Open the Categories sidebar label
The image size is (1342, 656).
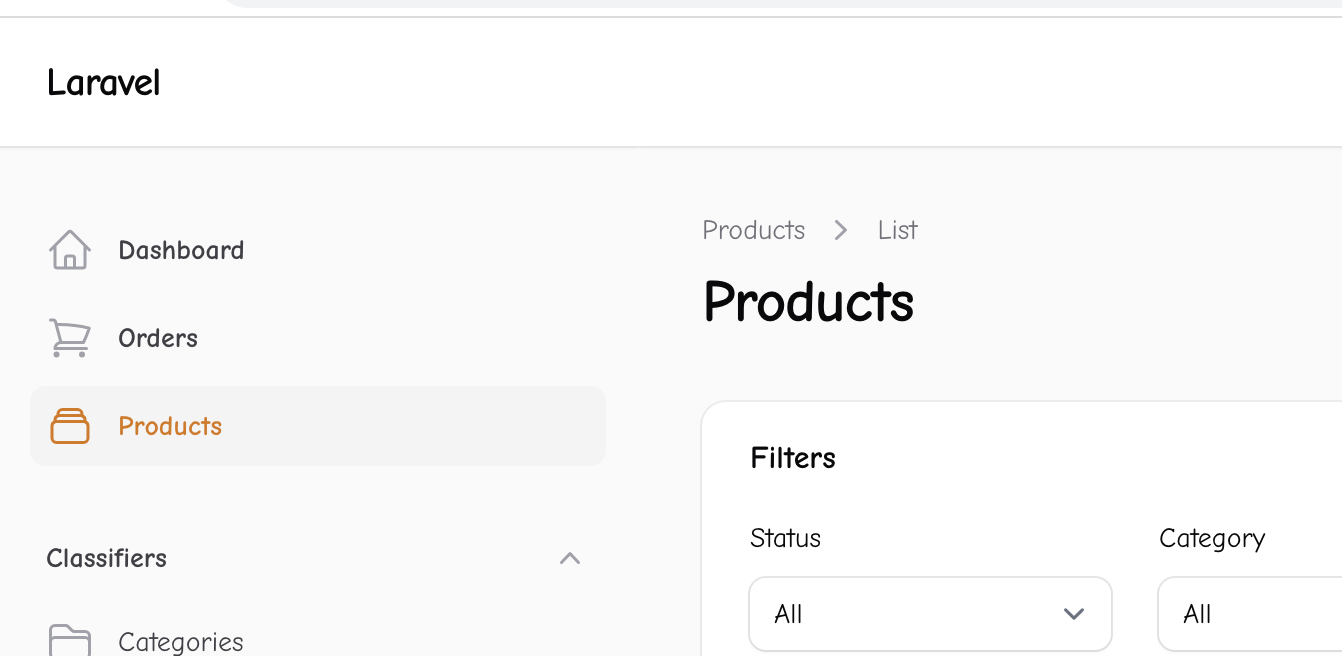point(181,642)
